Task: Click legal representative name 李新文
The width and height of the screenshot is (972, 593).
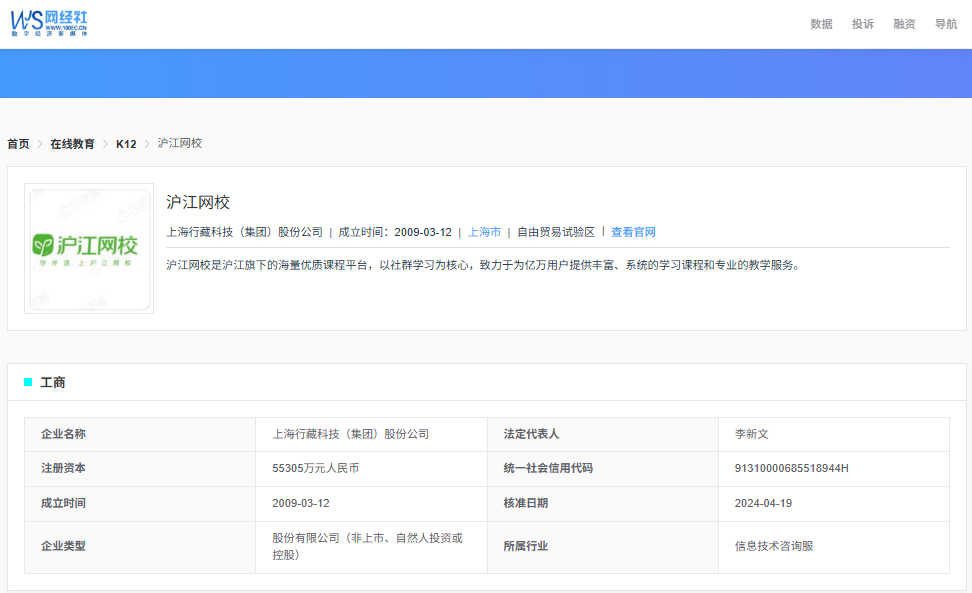Action: [751, 434]
